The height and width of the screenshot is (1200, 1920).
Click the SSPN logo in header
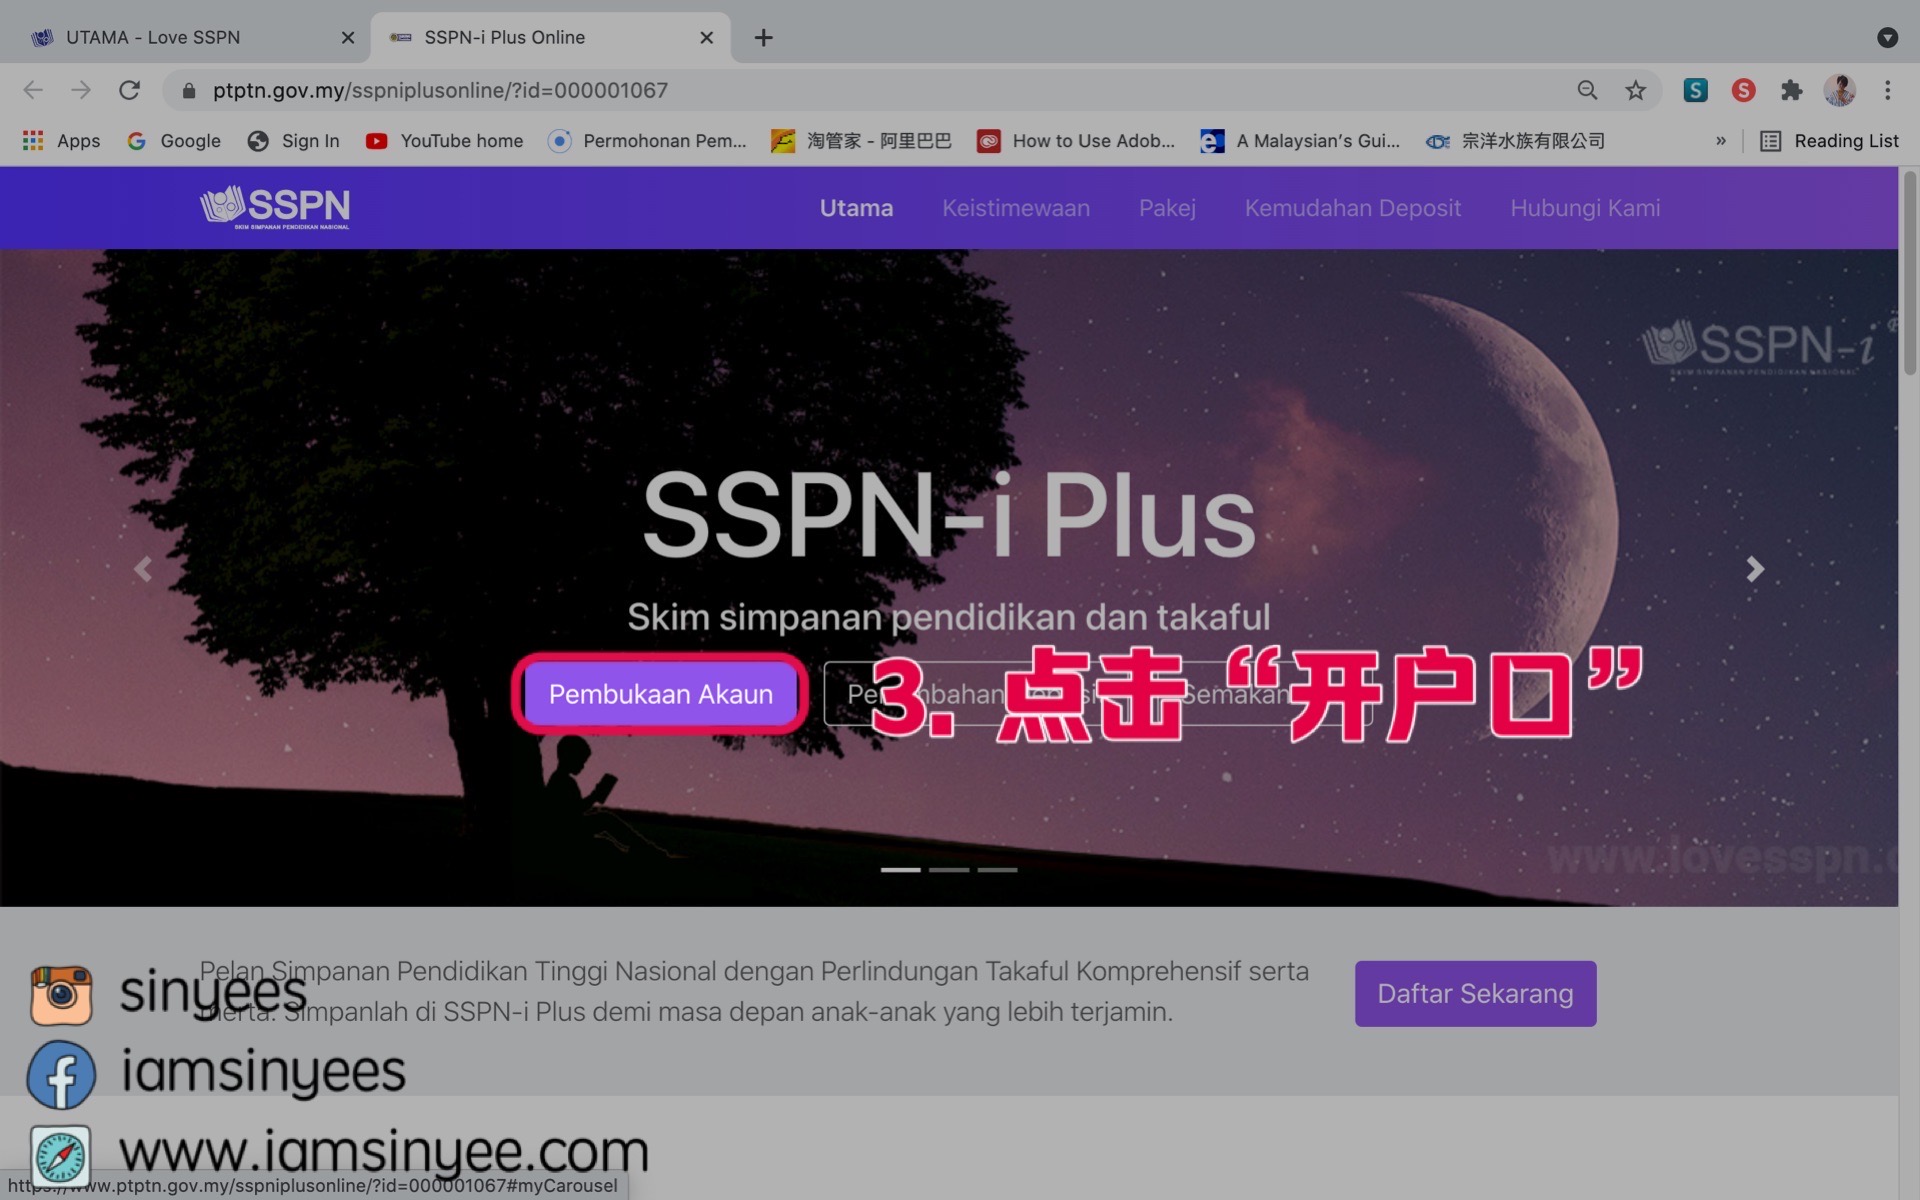(x=275, y=207)
